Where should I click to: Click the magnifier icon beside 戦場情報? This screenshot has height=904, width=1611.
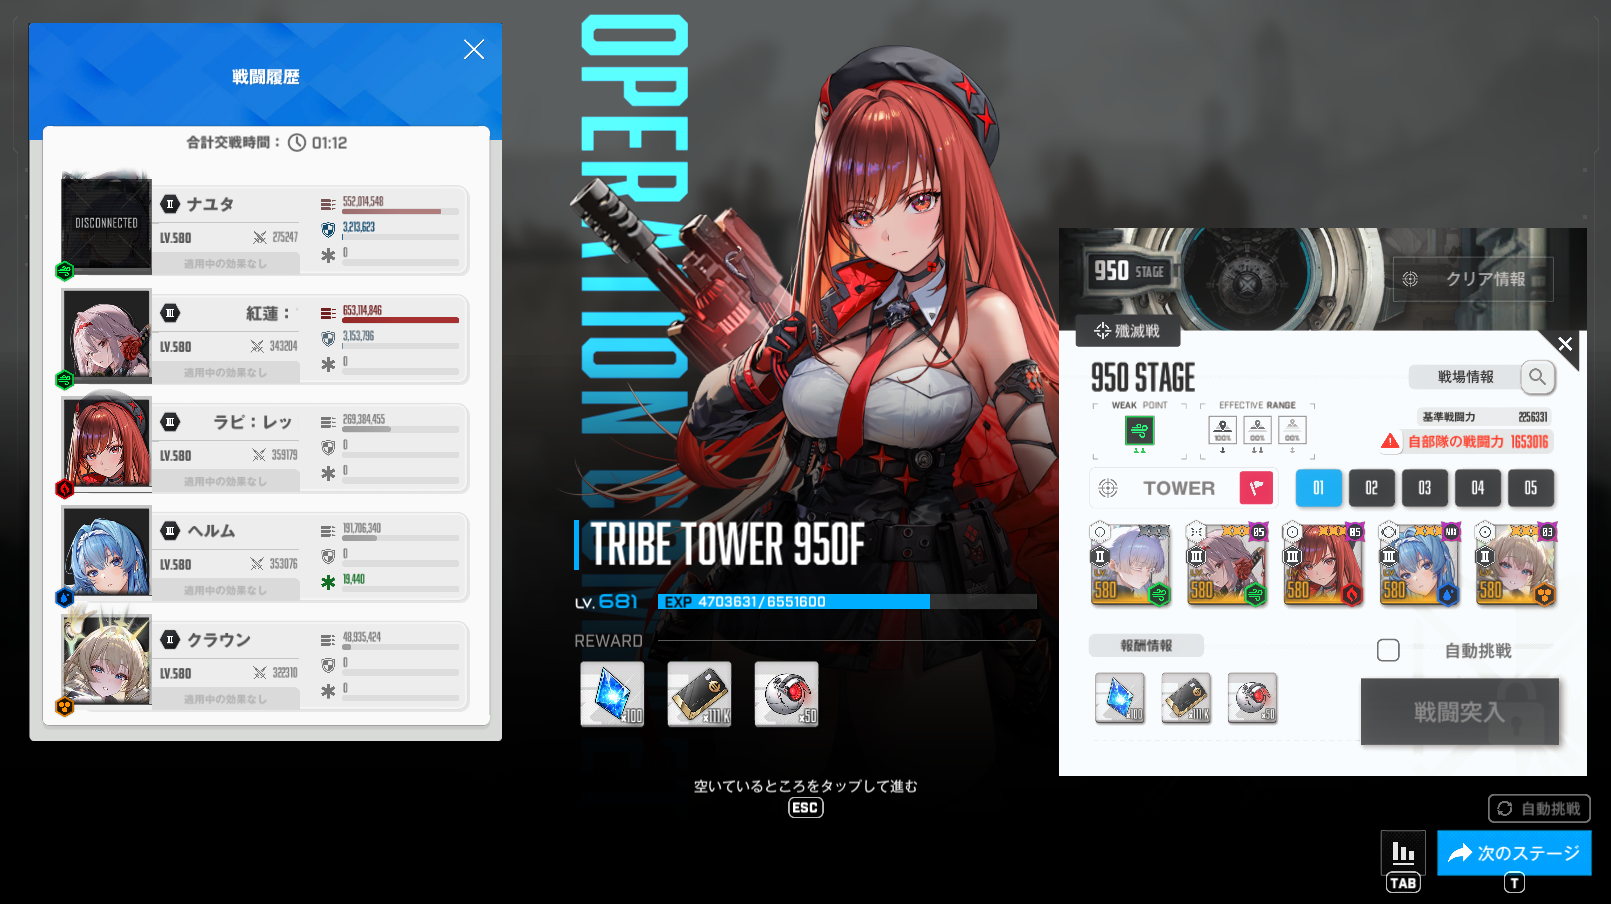(1537, 377)
